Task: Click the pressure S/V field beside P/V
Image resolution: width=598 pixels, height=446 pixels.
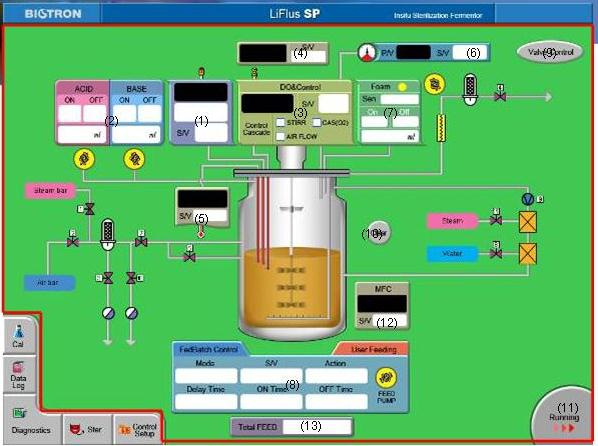Action: [470, 53]
